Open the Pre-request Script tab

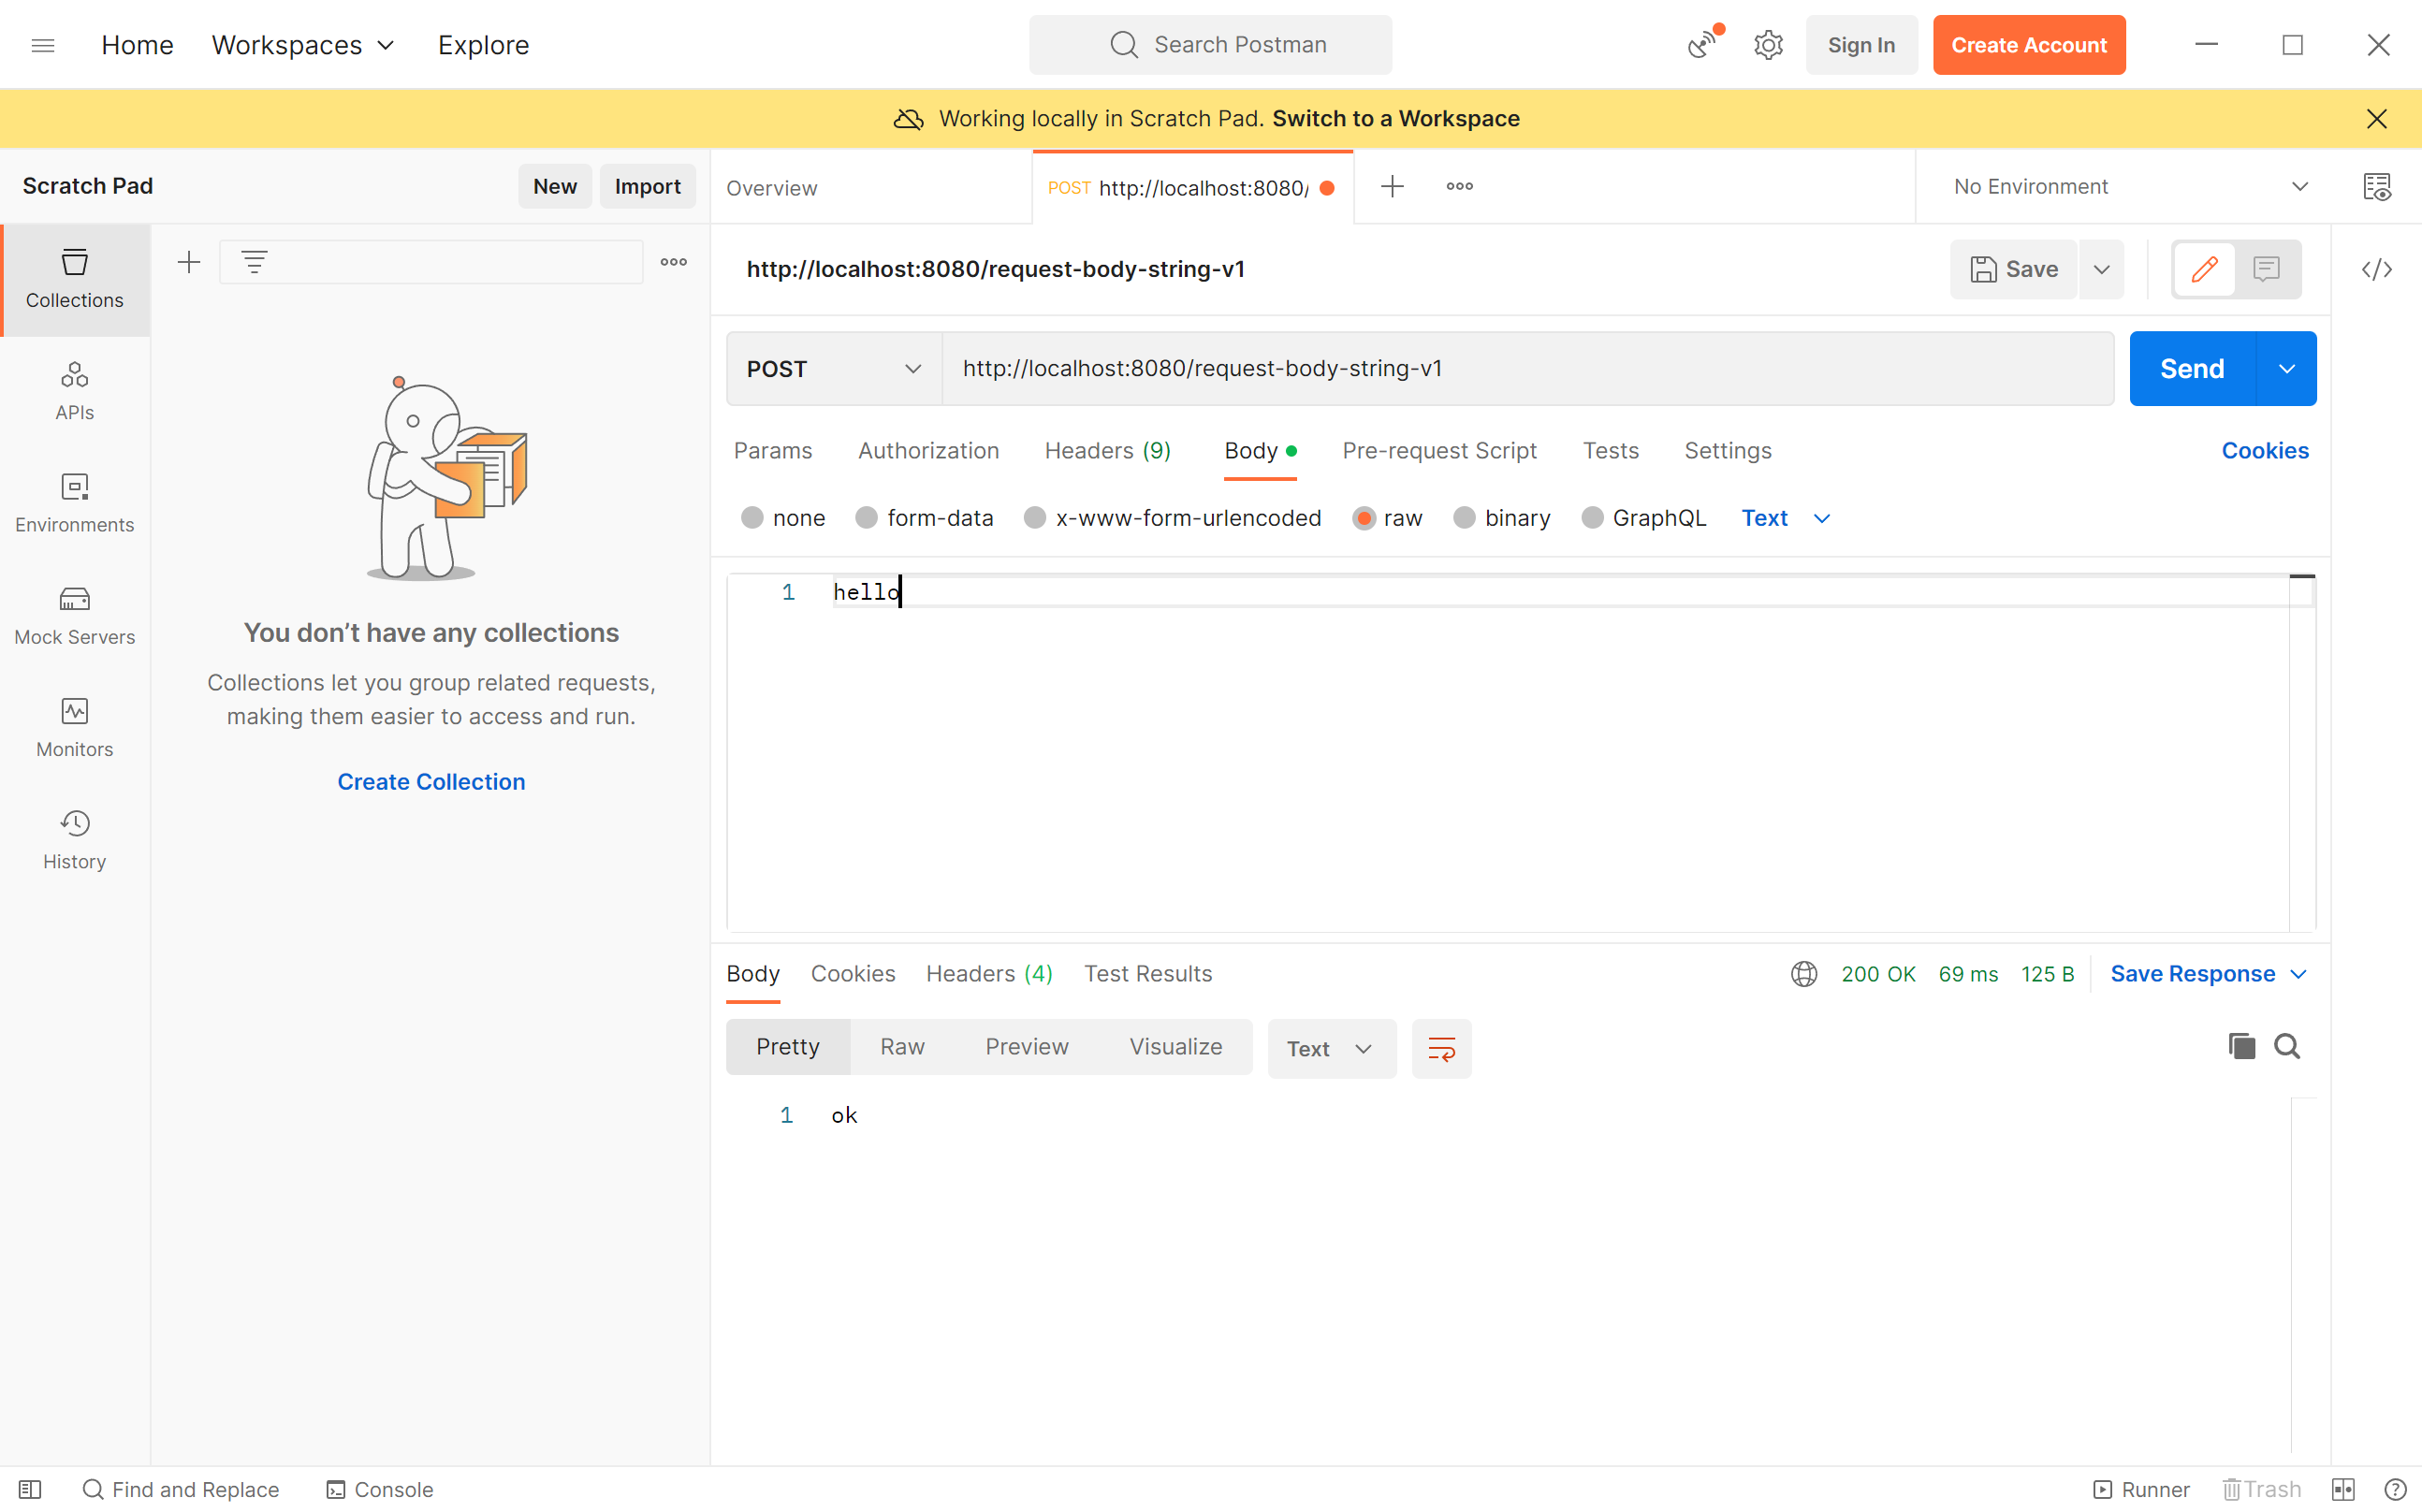pos(1438,451)
